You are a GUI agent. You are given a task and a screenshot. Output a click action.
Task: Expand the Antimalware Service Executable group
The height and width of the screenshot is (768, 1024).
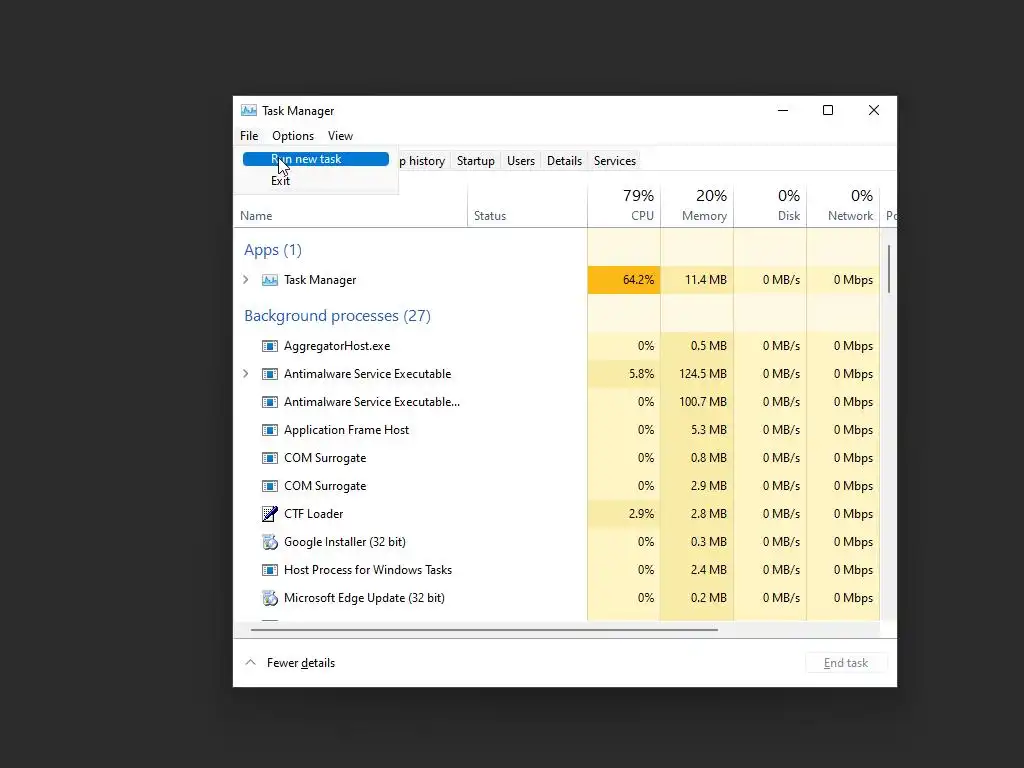(246, 374)
